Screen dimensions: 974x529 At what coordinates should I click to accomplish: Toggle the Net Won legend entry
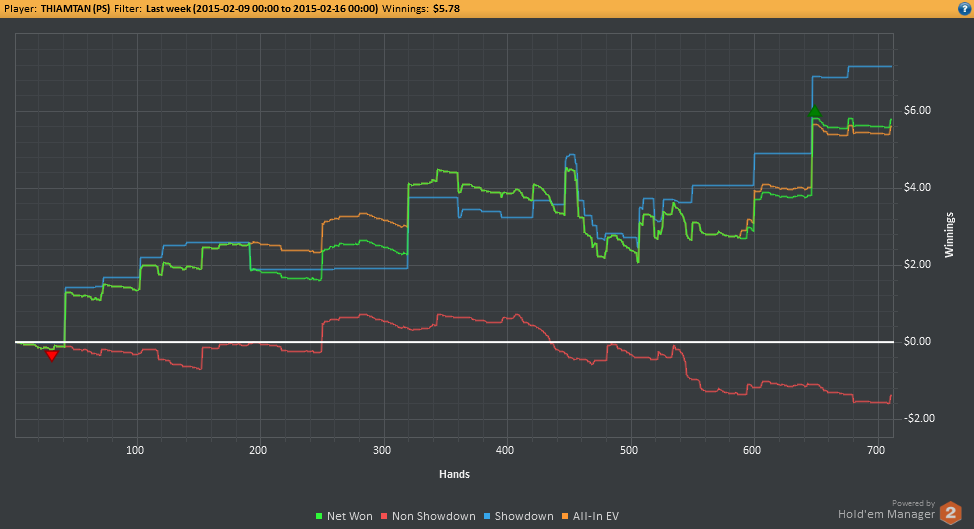(344, 516)
